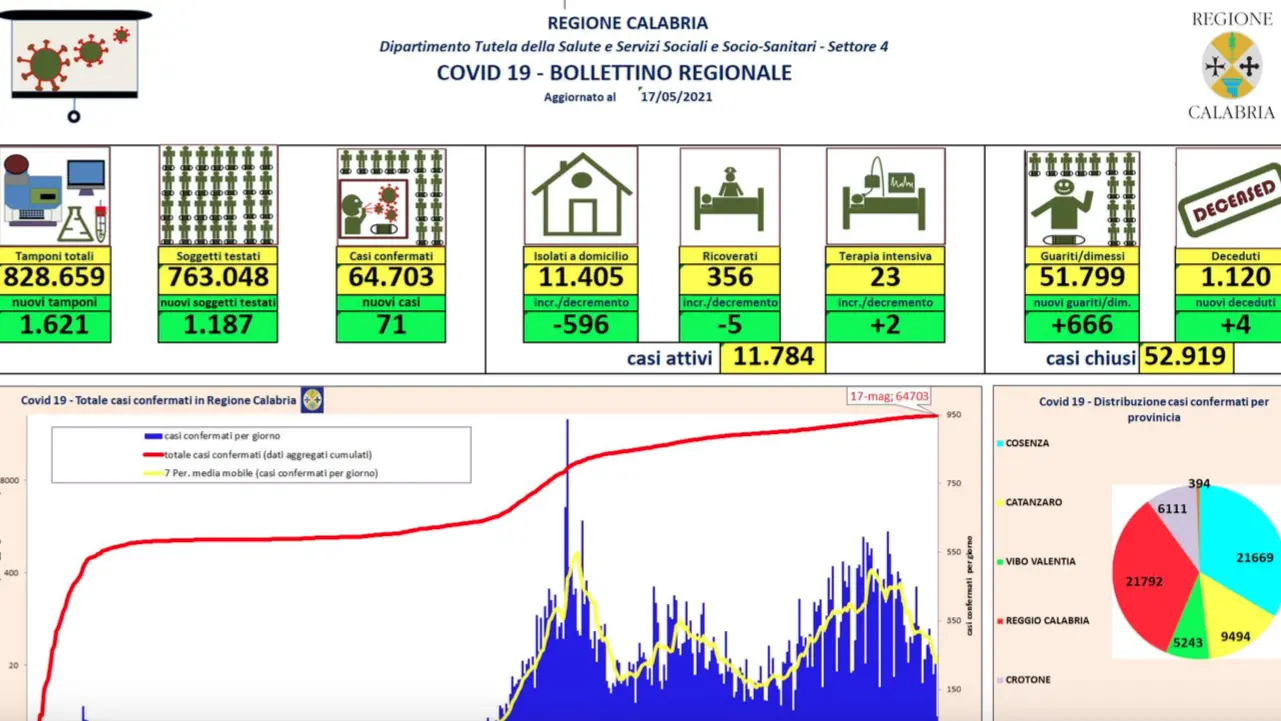The image size is (1281, 721).
Task: Click the Cosenza legend entry
Action: pos(1027,443)
